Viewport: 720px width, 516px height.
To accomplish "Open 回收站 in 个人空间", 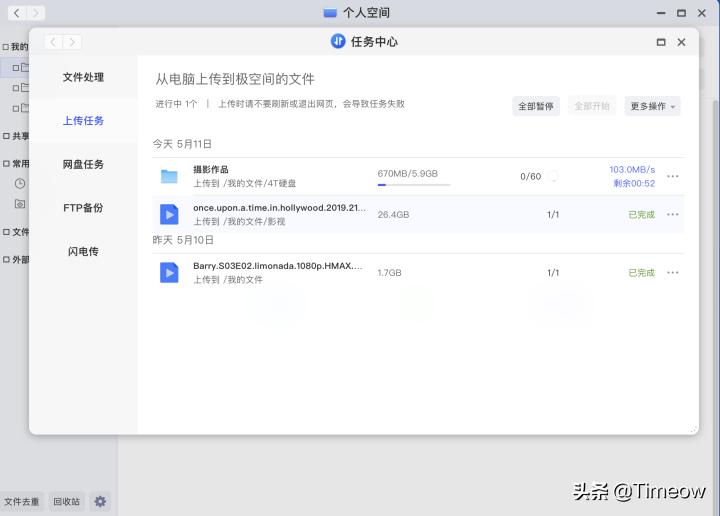I will (x=67, y=501).
